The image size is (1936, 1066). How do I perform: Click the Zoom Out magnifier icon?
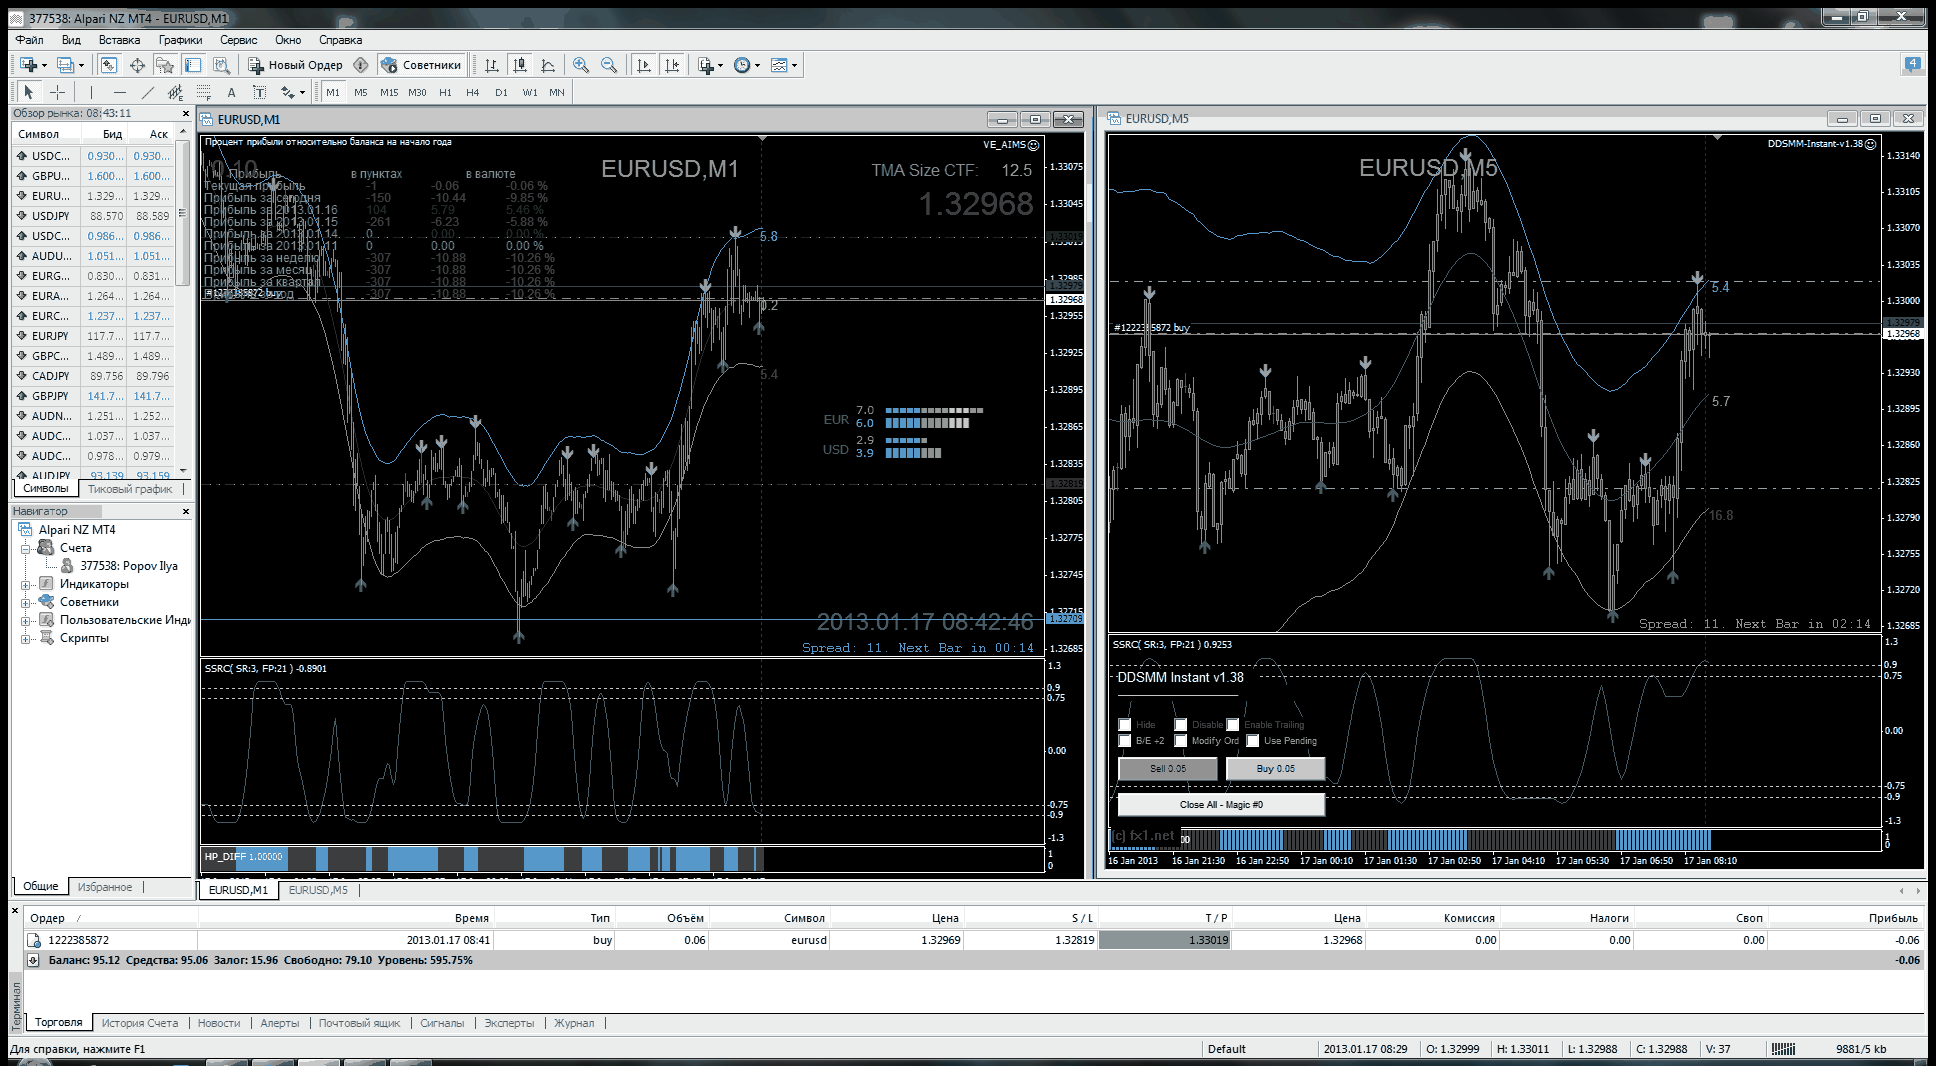609,65
